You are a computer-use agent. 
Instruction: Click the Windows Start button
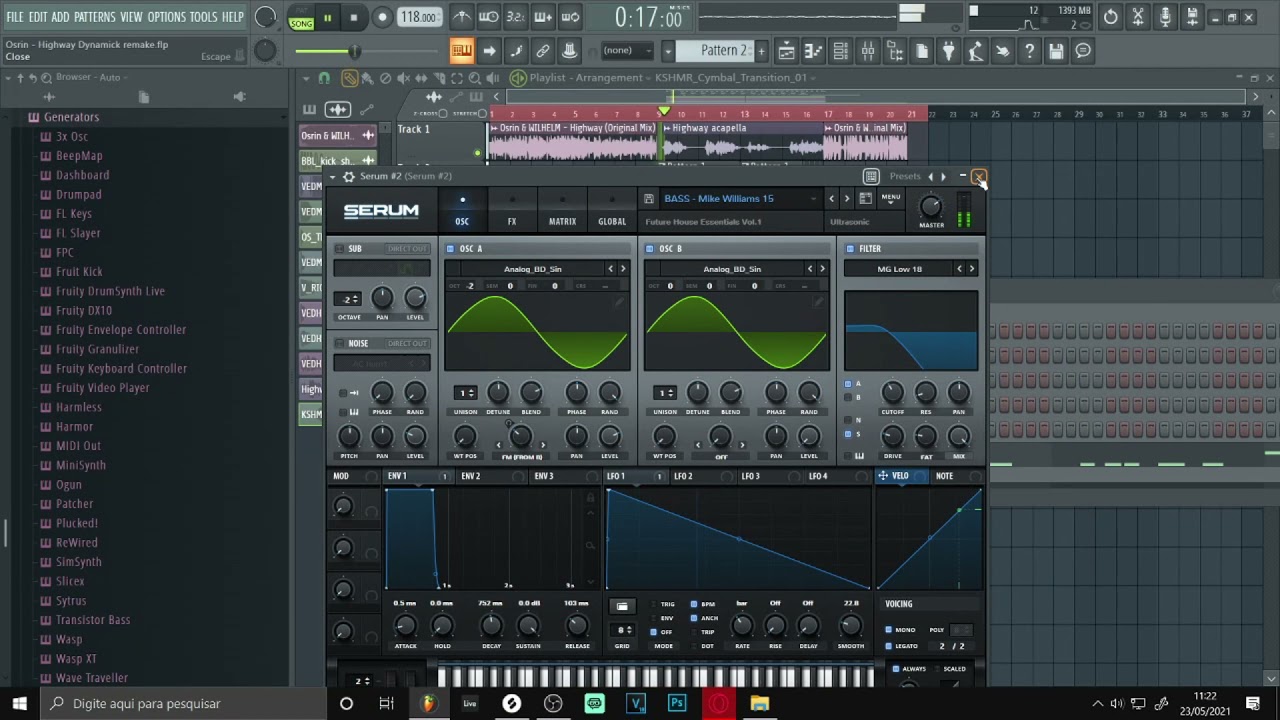tap(19, 704)
